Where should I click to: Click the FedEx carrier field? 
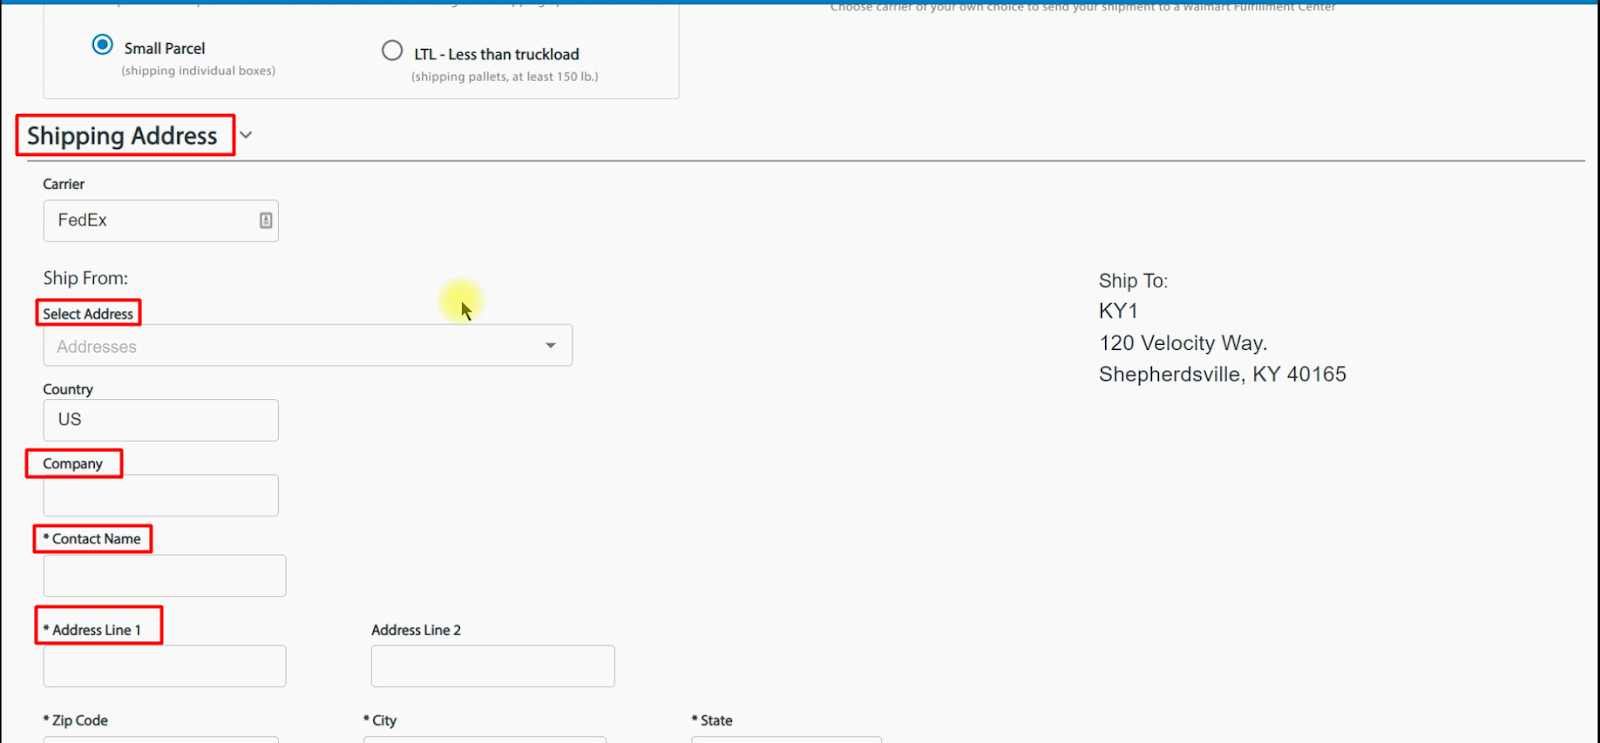160,220
